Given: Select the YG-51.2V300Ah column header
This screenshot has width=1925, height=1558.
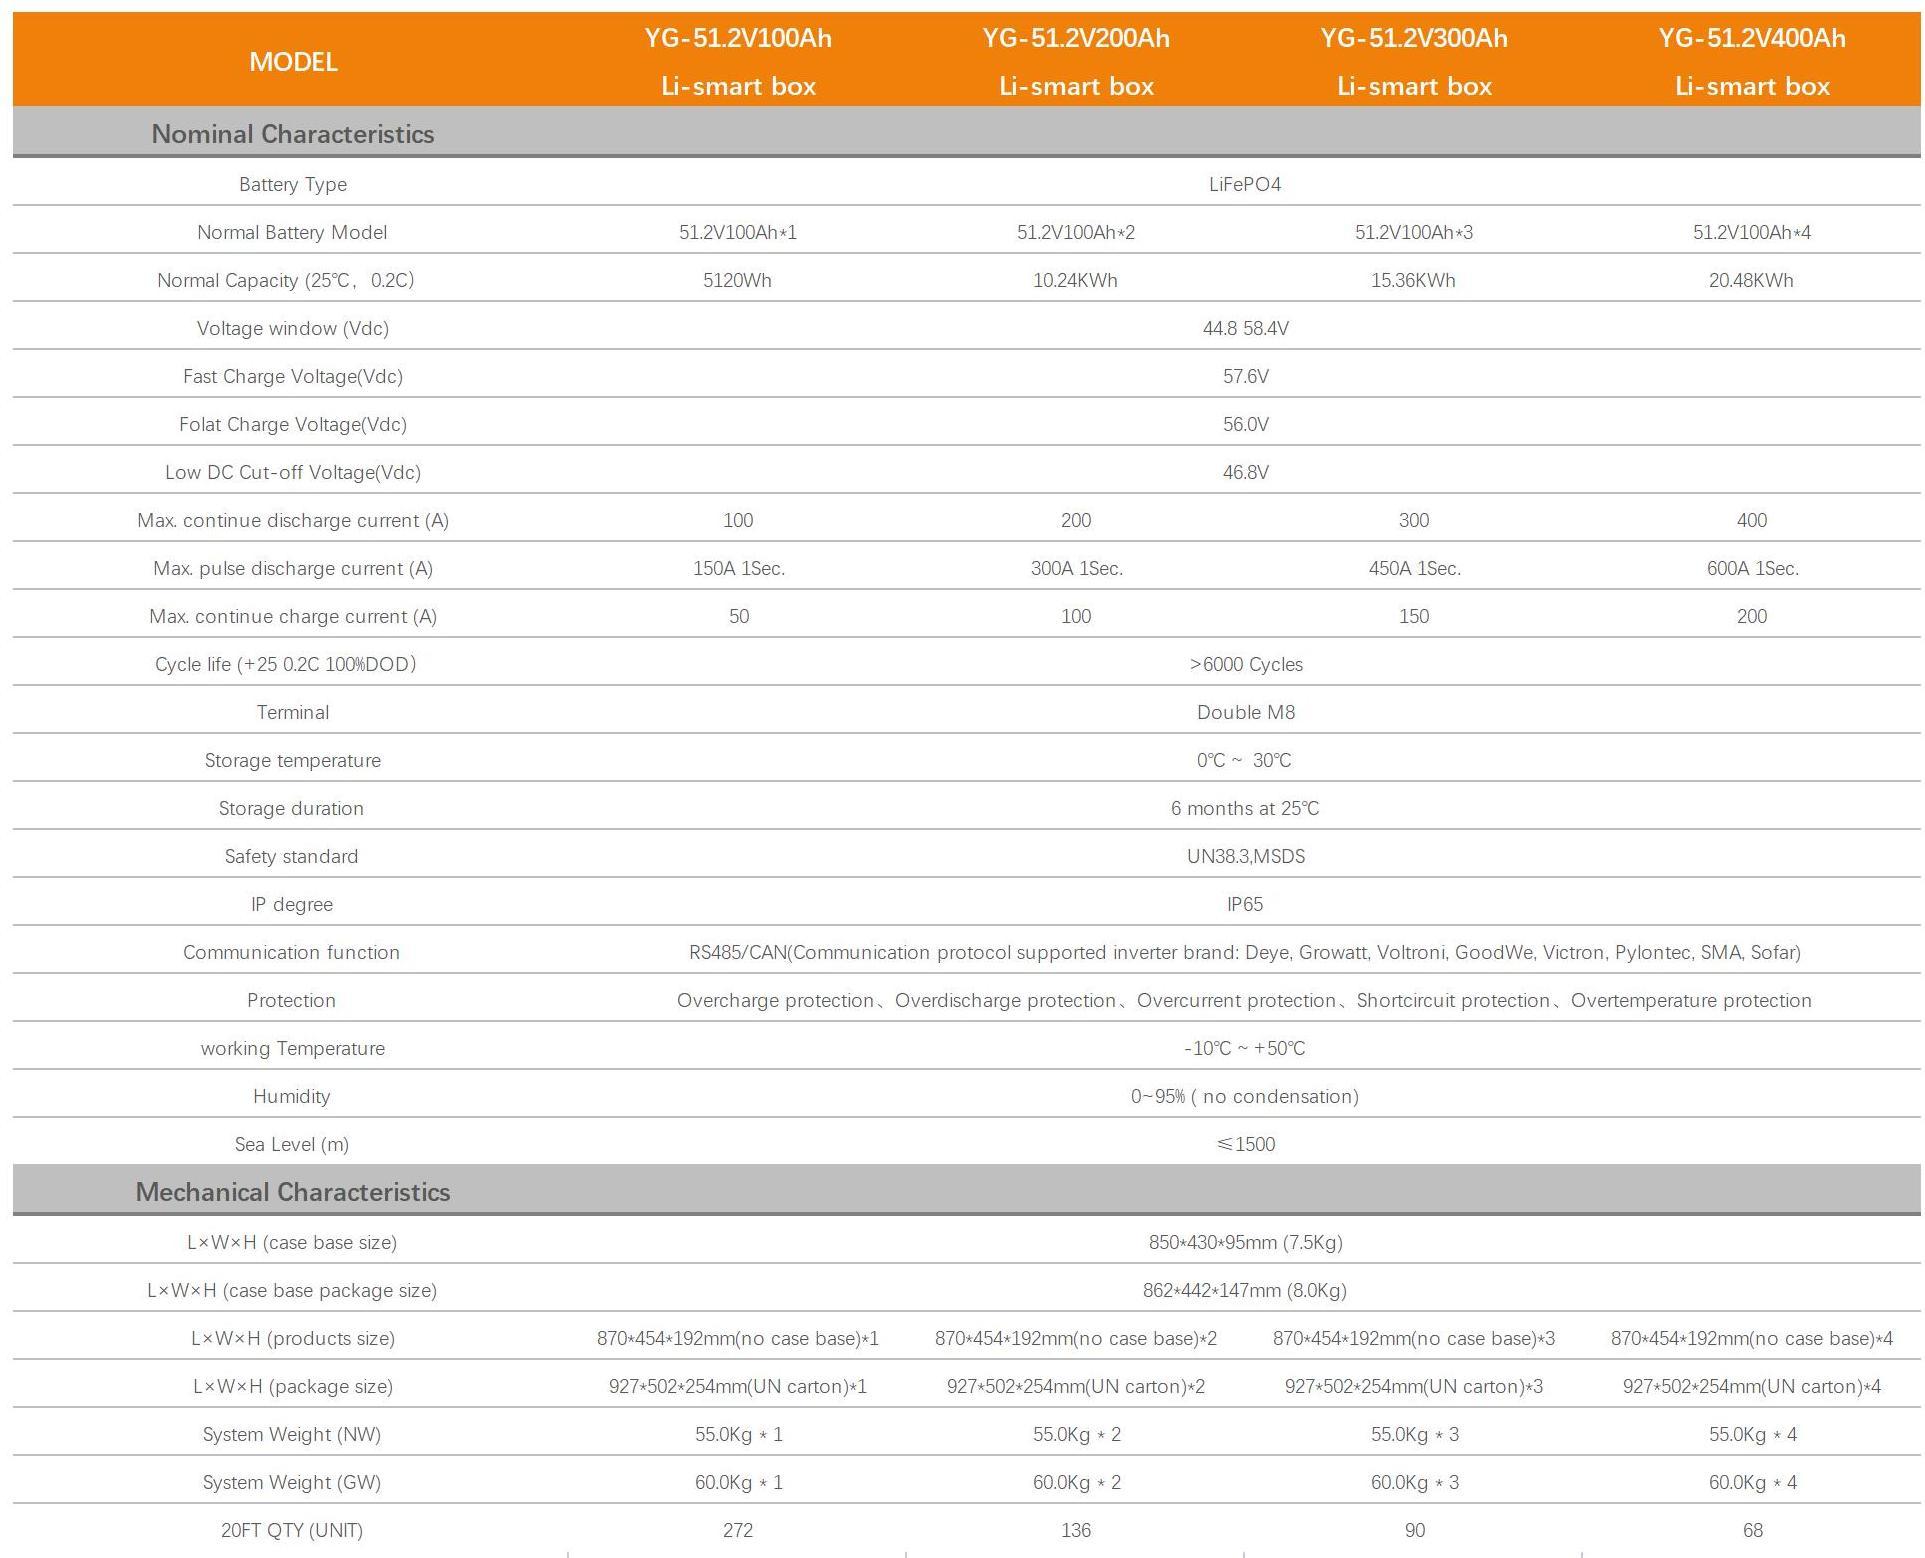Looking at the screenshot, I should [x=1414, y=62].
